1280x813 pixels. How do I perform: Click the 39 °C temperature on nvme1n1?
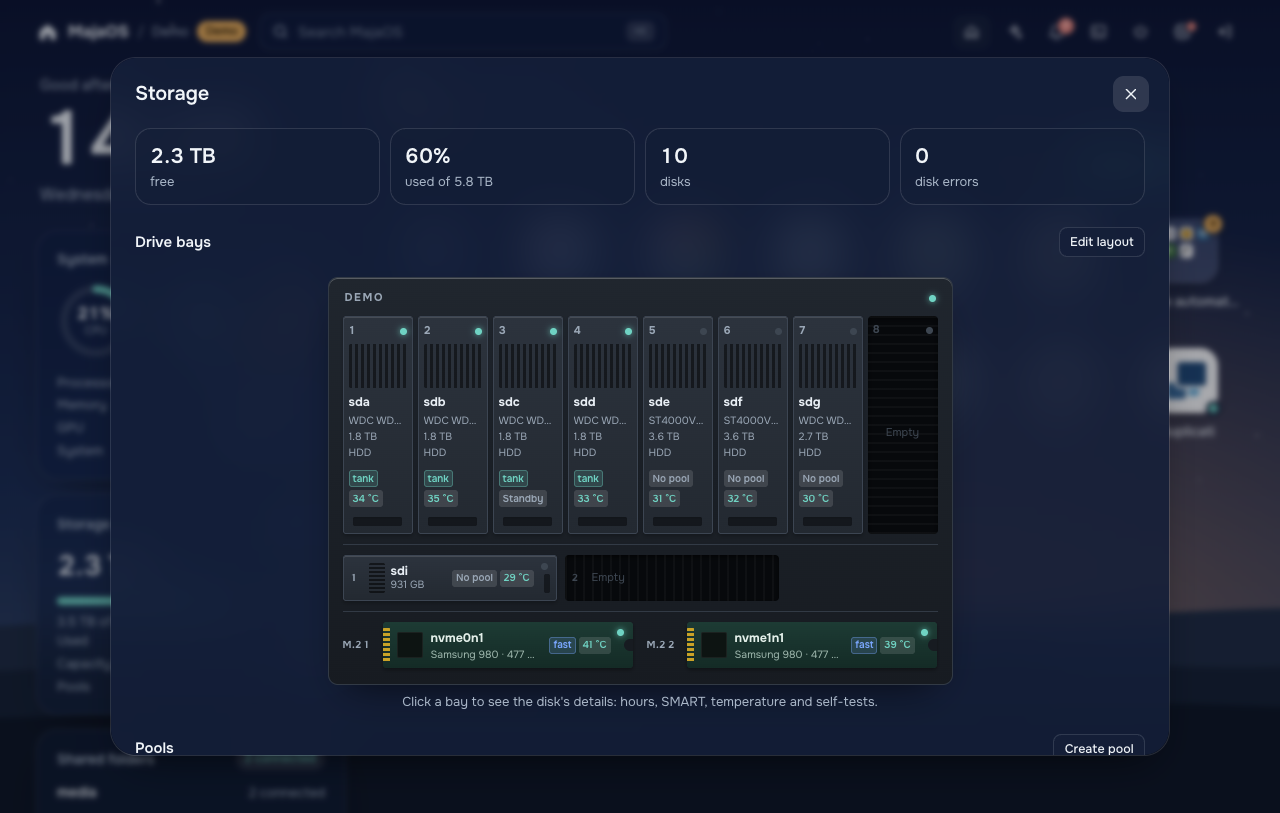click(x=897, y=645)
